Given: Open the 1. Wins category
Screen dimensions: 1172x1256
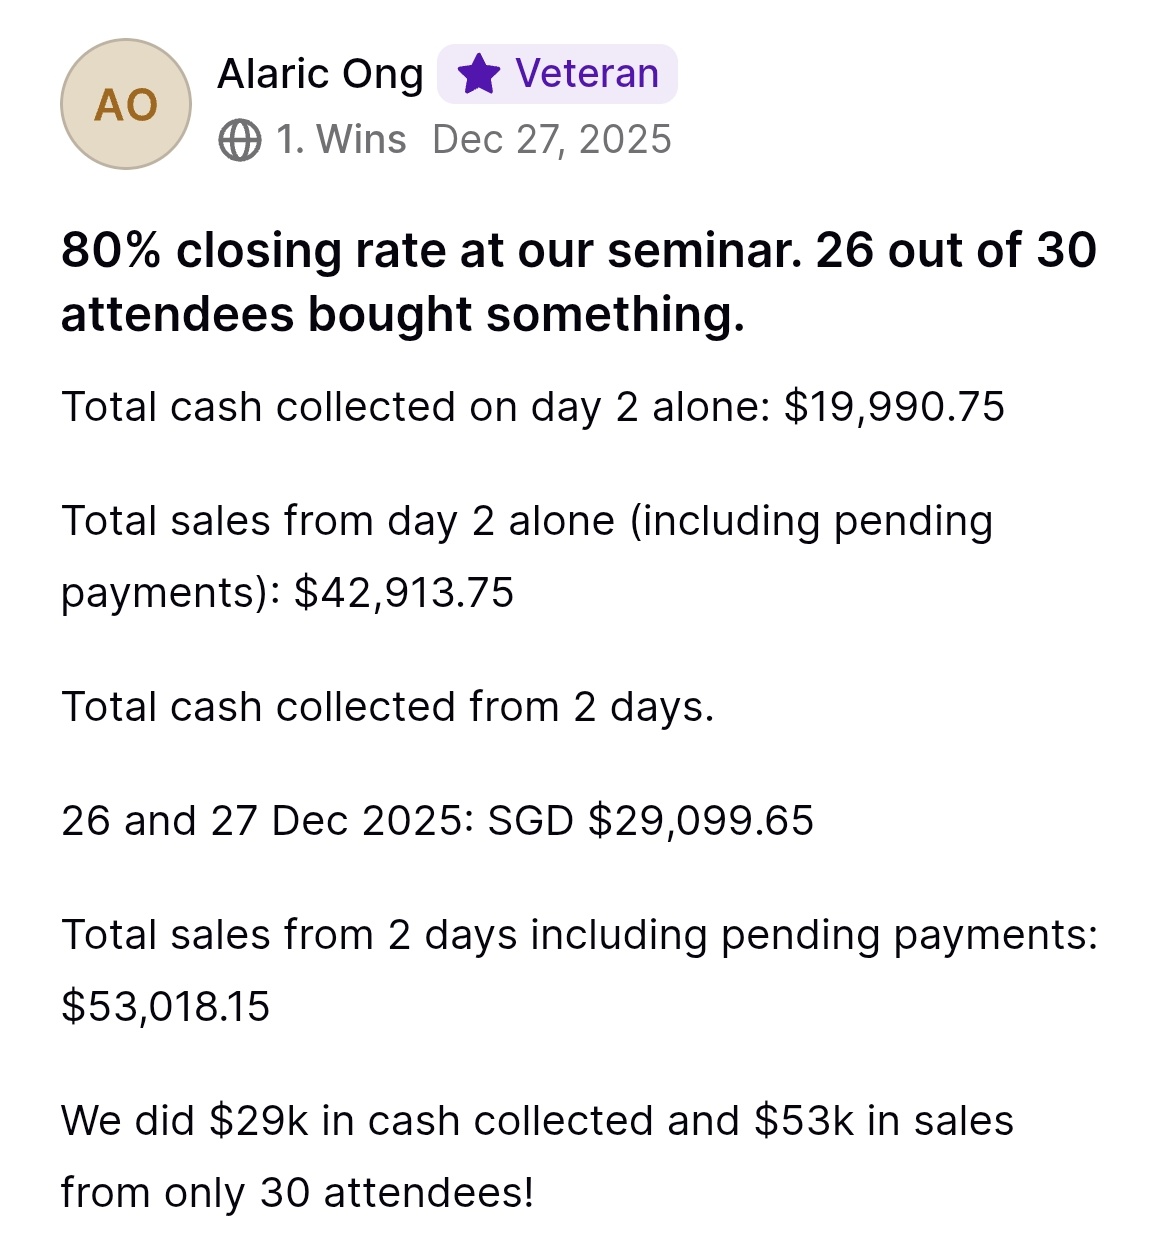Looking at the screenshot, I should coord(341,140).
